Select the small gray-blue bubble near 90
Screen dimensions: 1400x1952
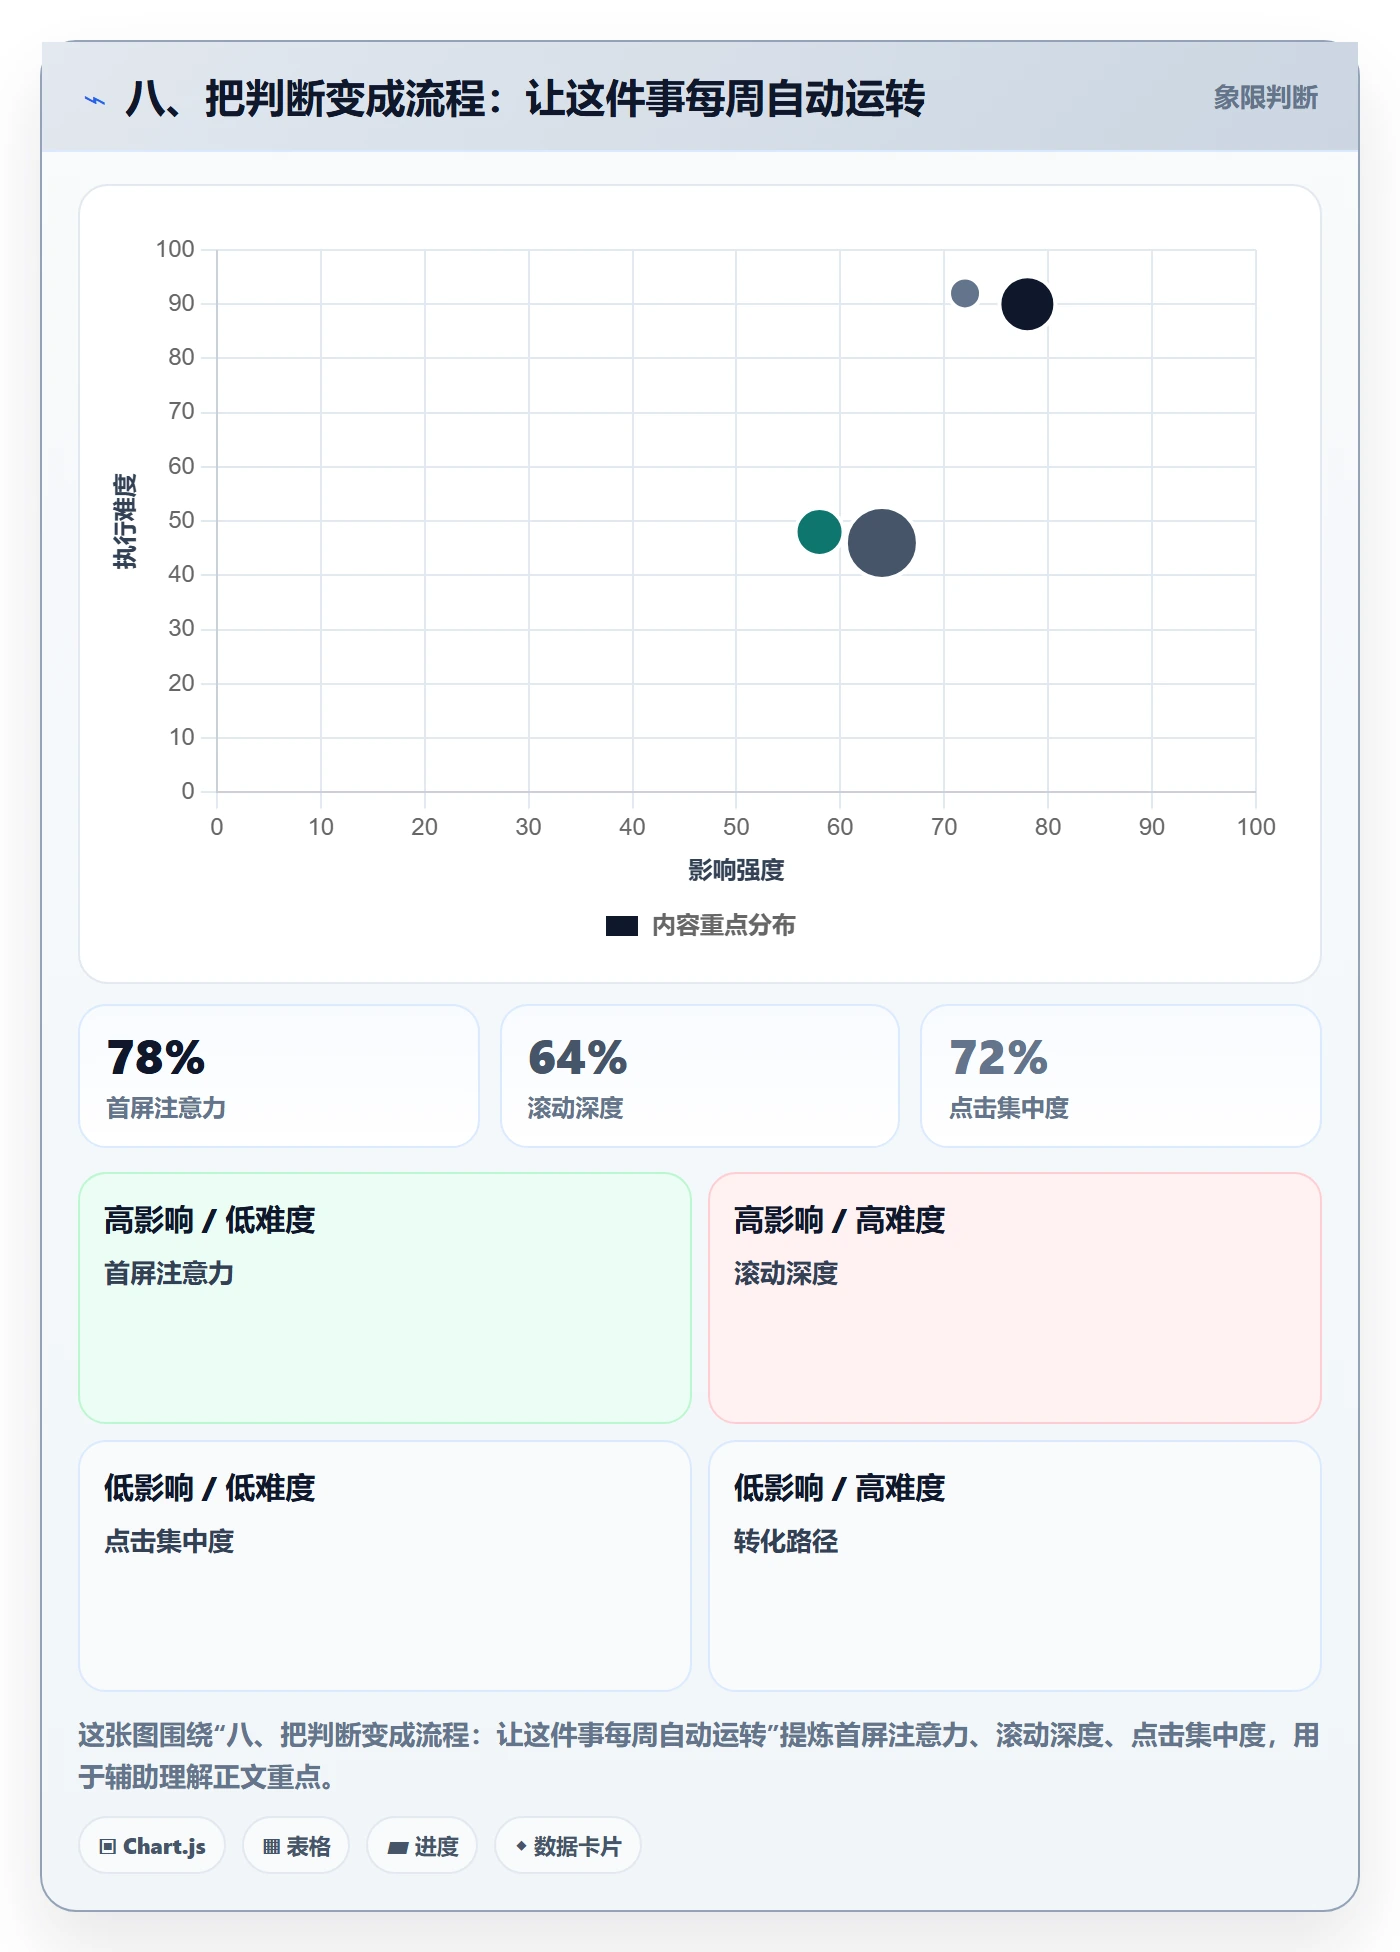(965, 293)
